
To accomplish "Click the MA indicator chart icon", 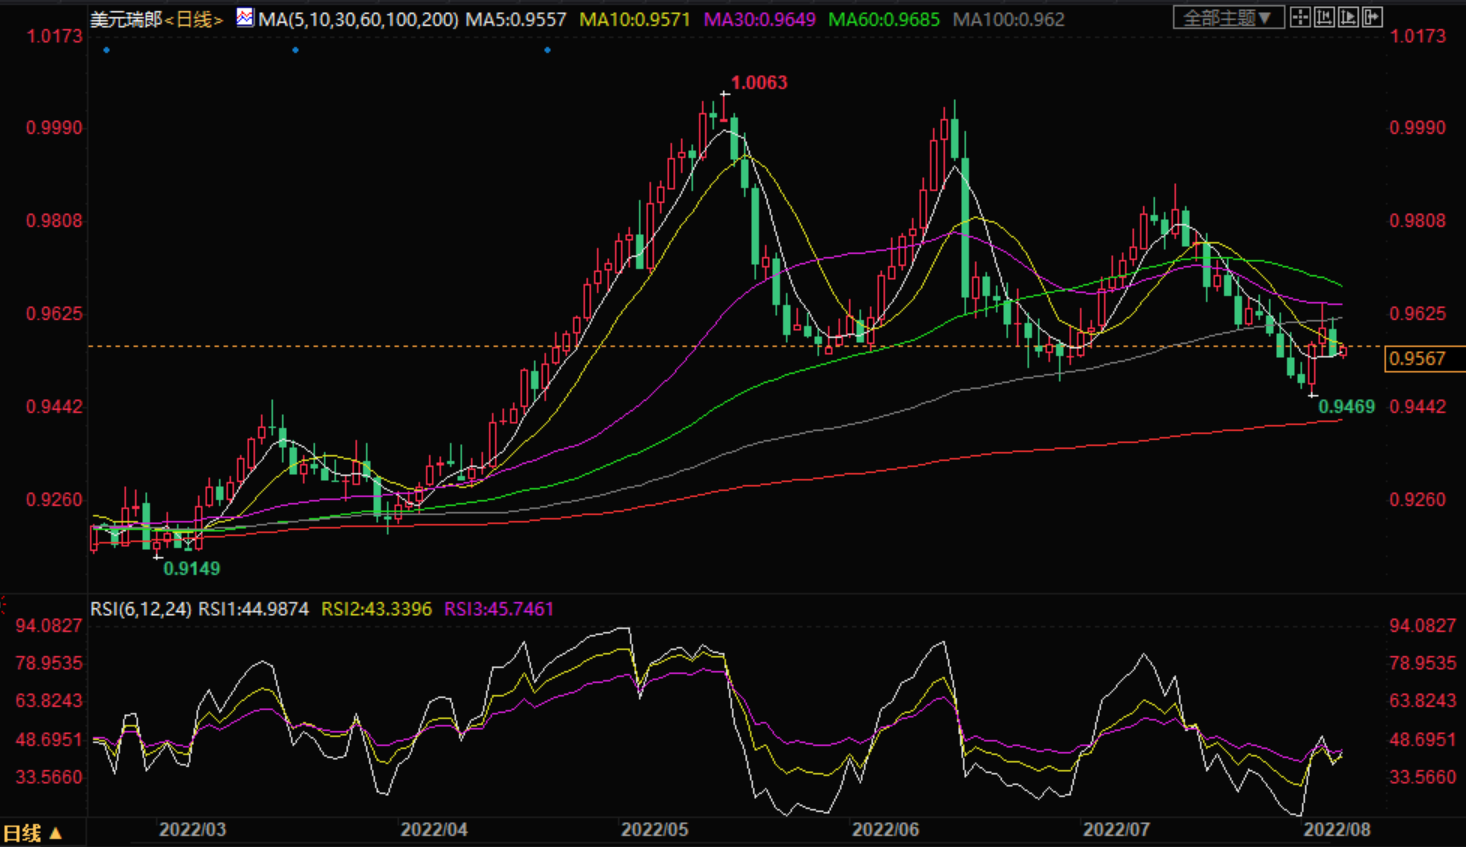I will (245, 18).
